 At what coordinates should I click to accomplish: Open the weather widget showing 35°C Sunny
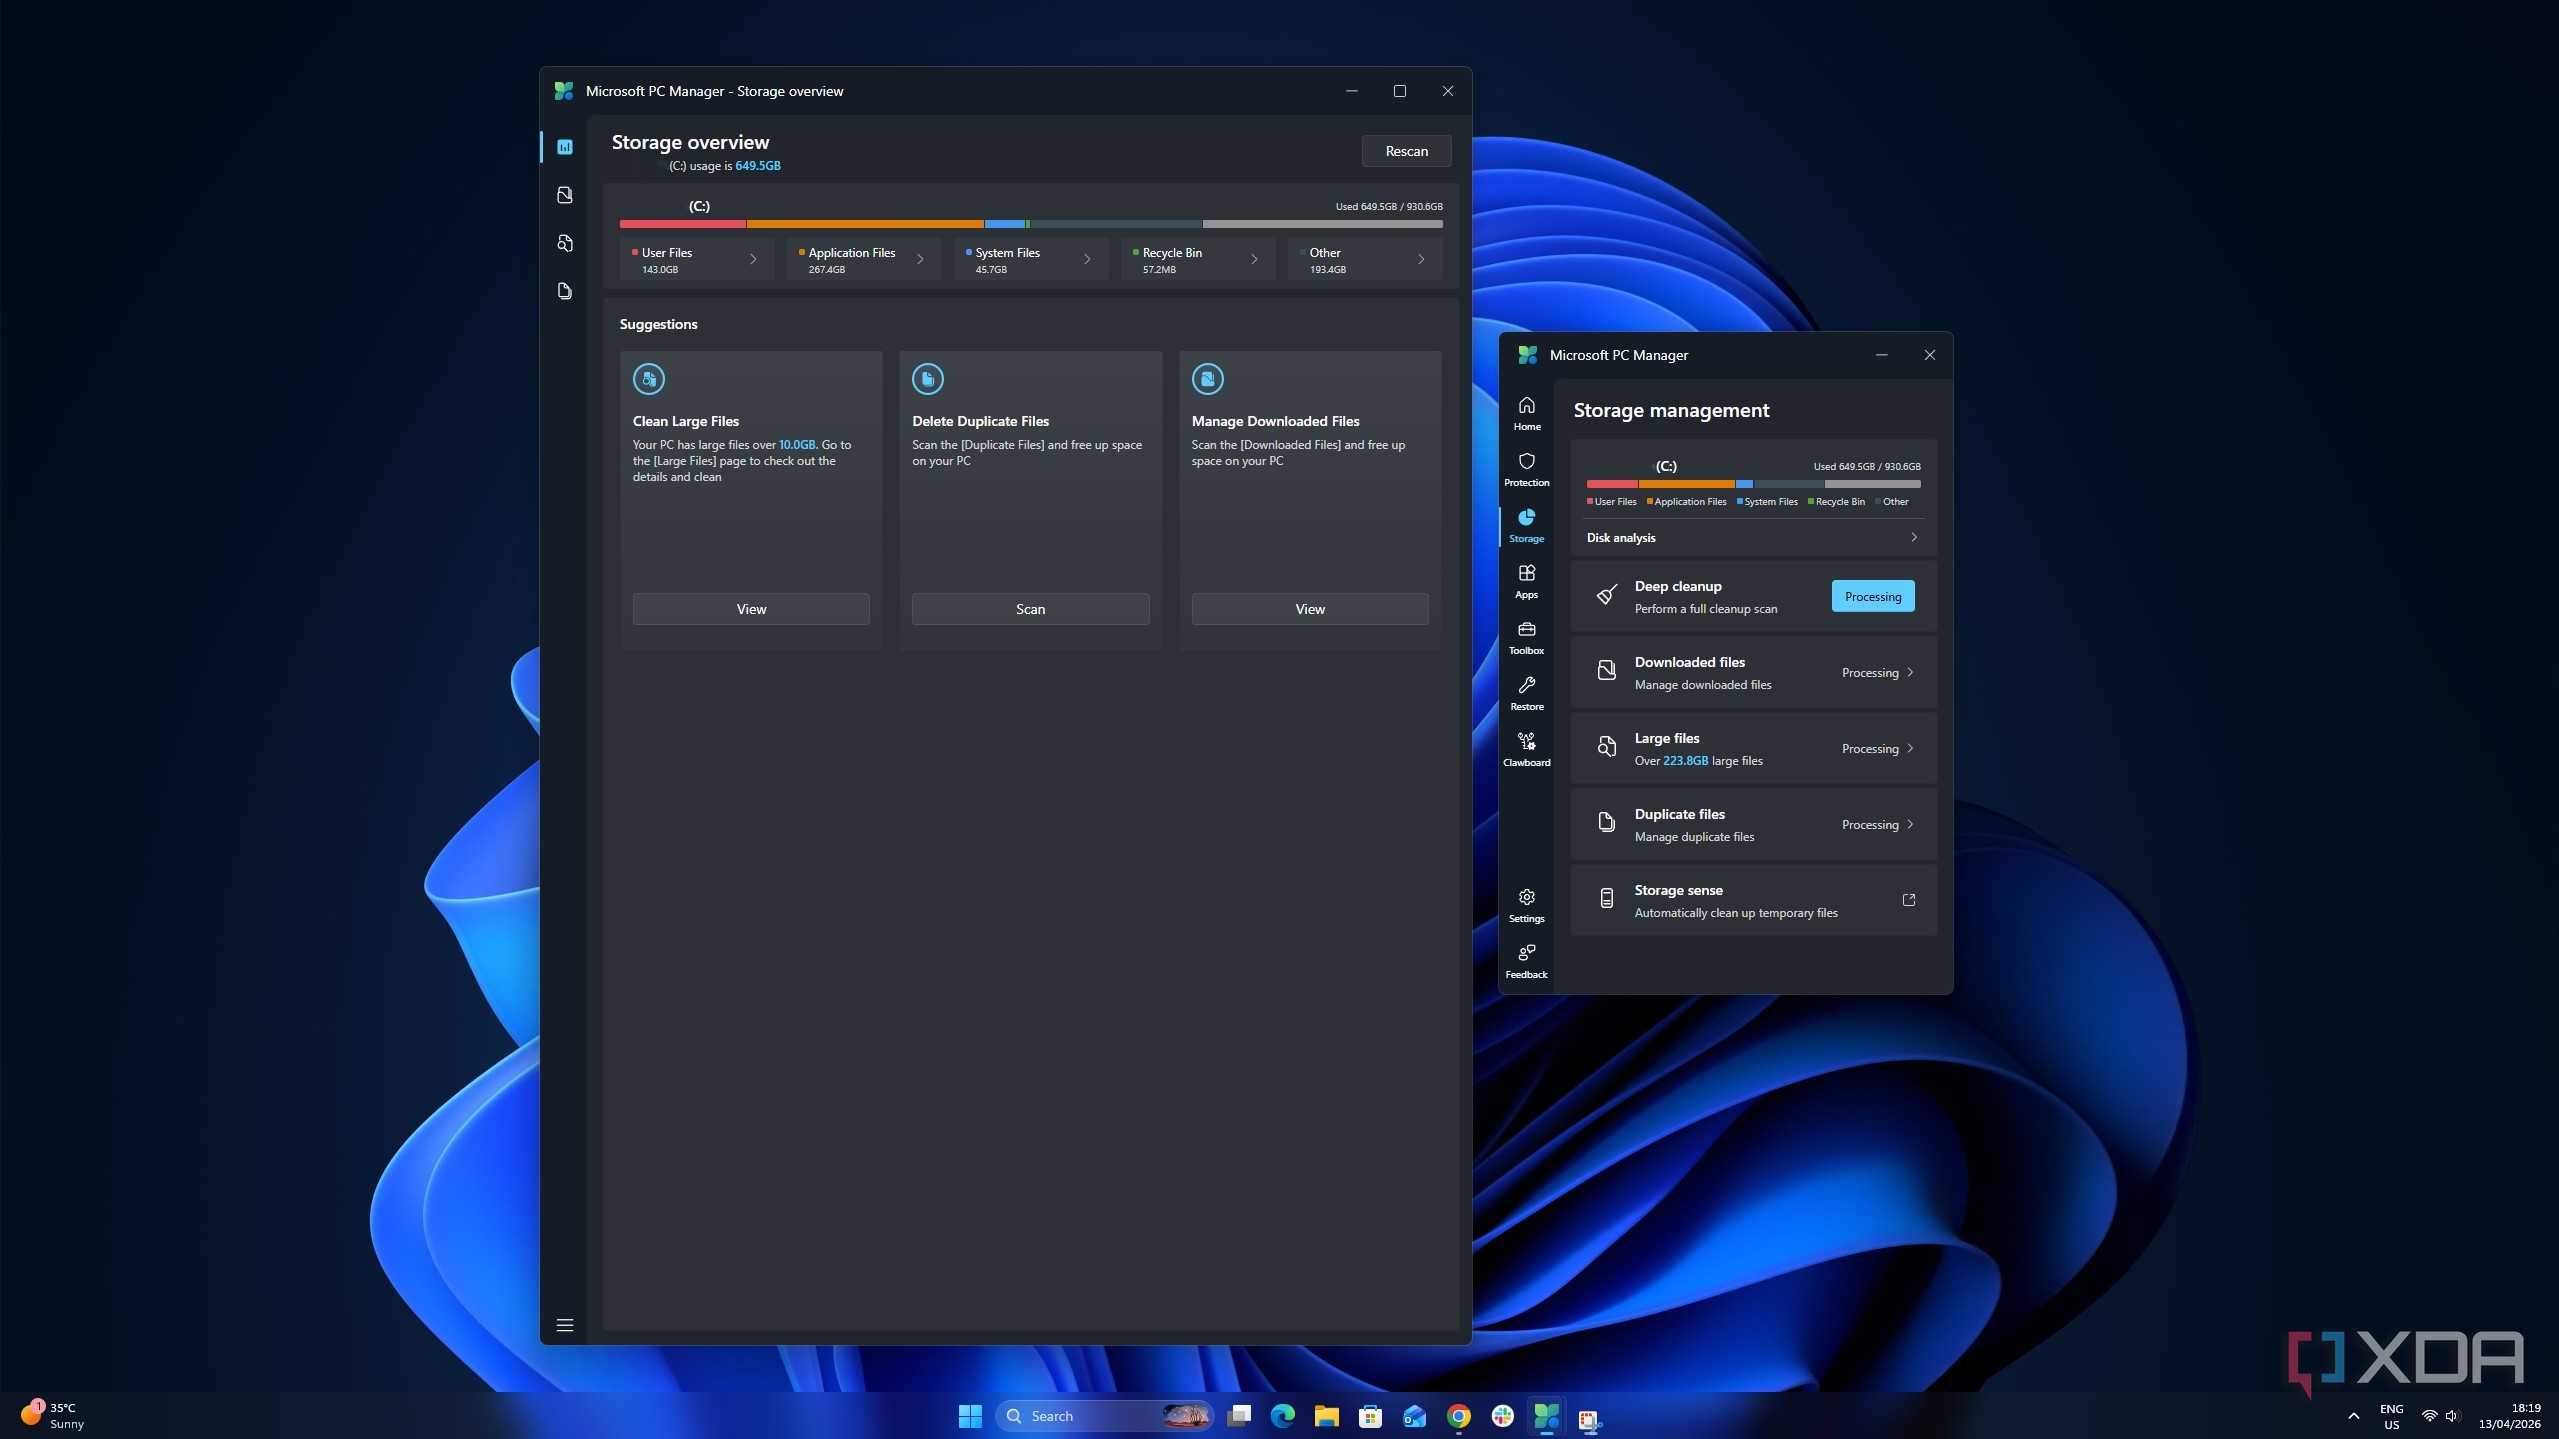coord(55,1416)
